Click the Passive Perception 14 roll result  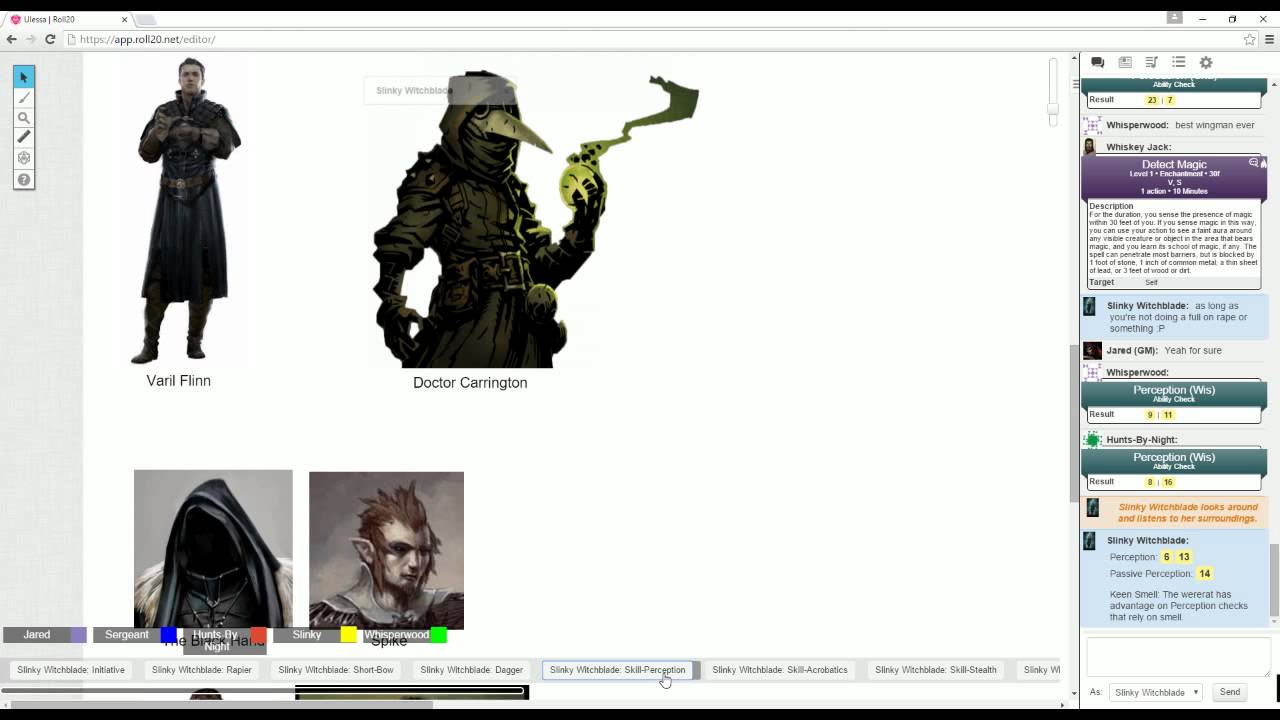pyautogui.click(x=1204, y=574)
